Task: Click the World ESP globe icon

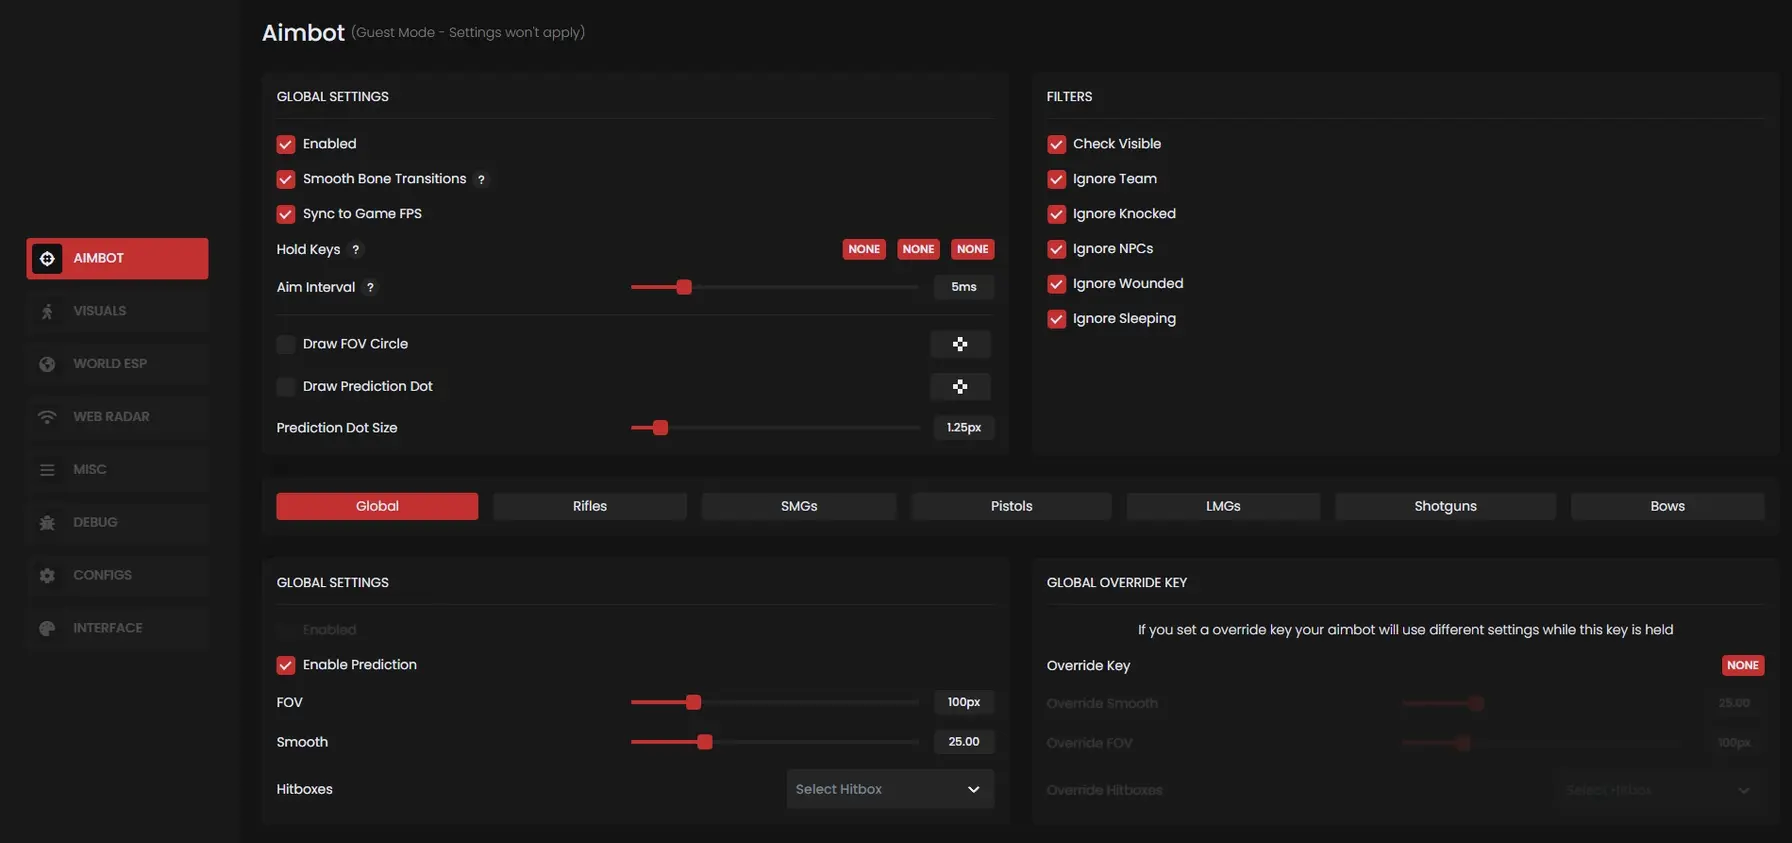Action: tap(47, 364)
